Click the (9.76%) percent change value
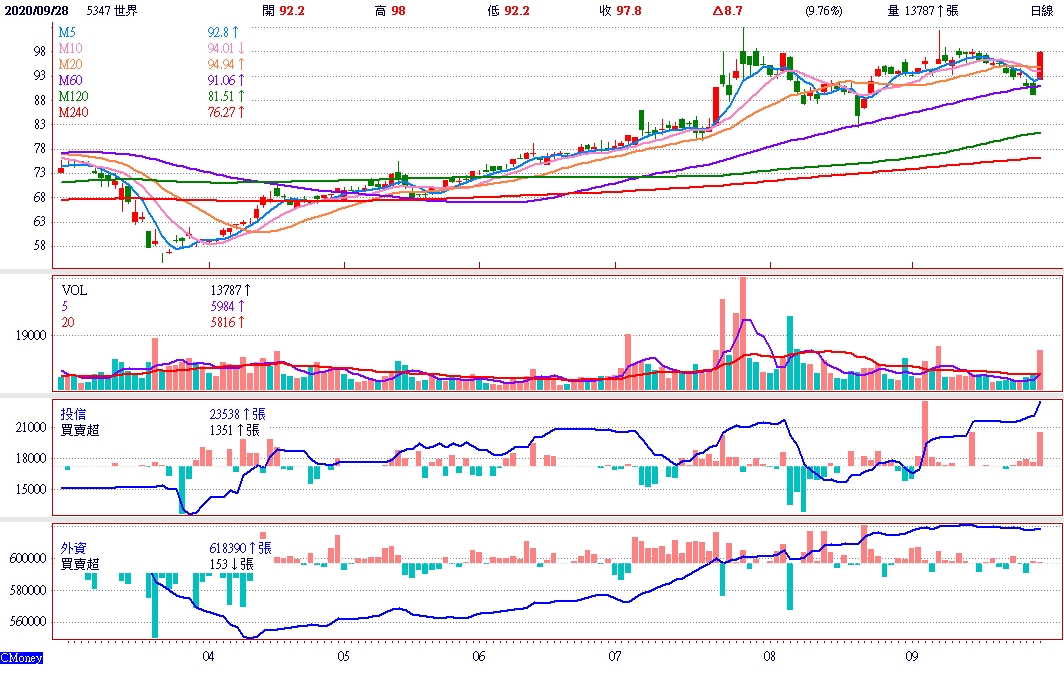 (824, 11)
